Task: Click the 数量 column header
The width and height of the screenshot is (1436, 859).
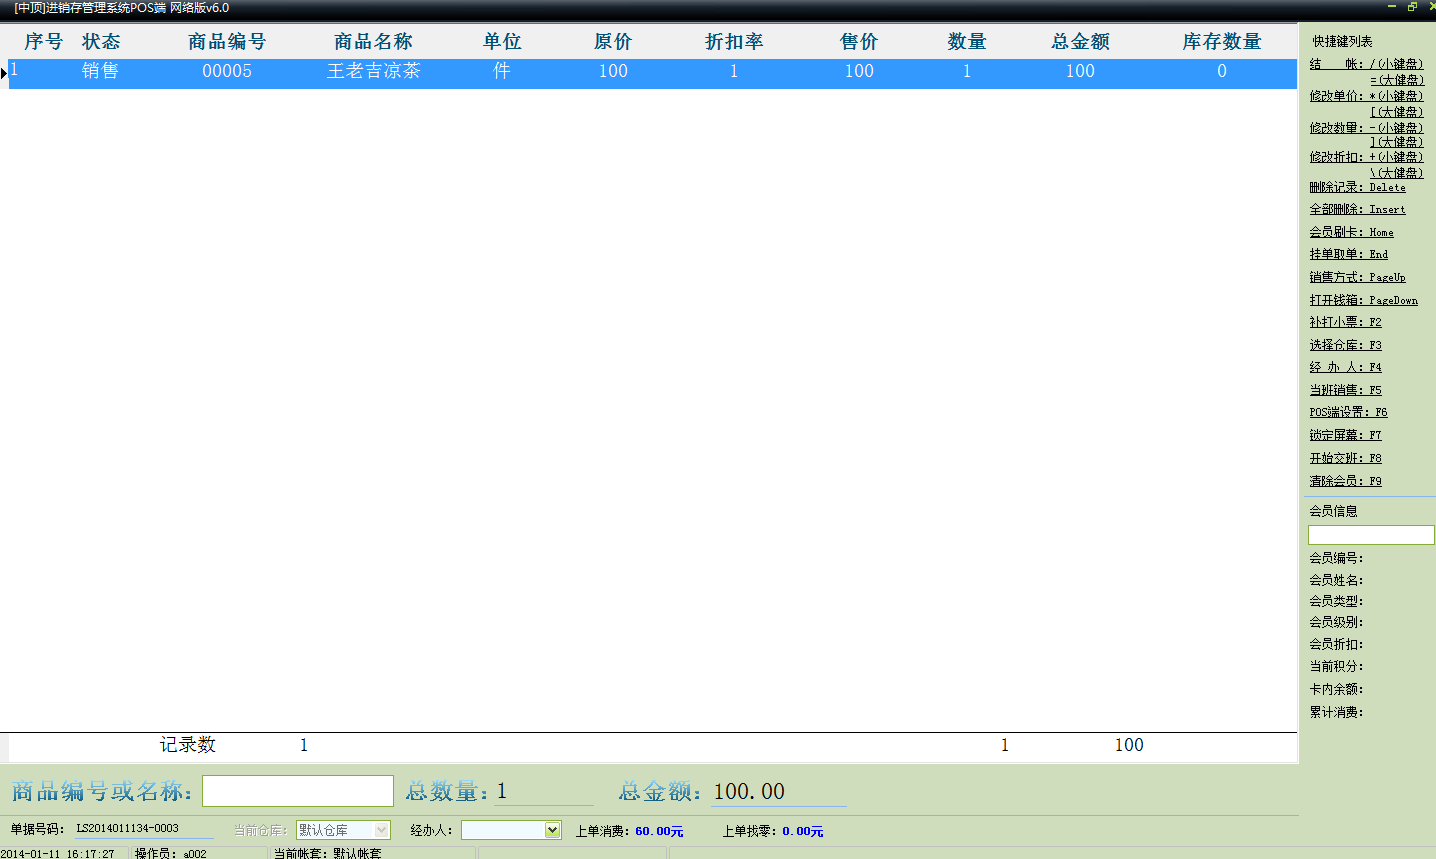Action: tap(967, 42)
